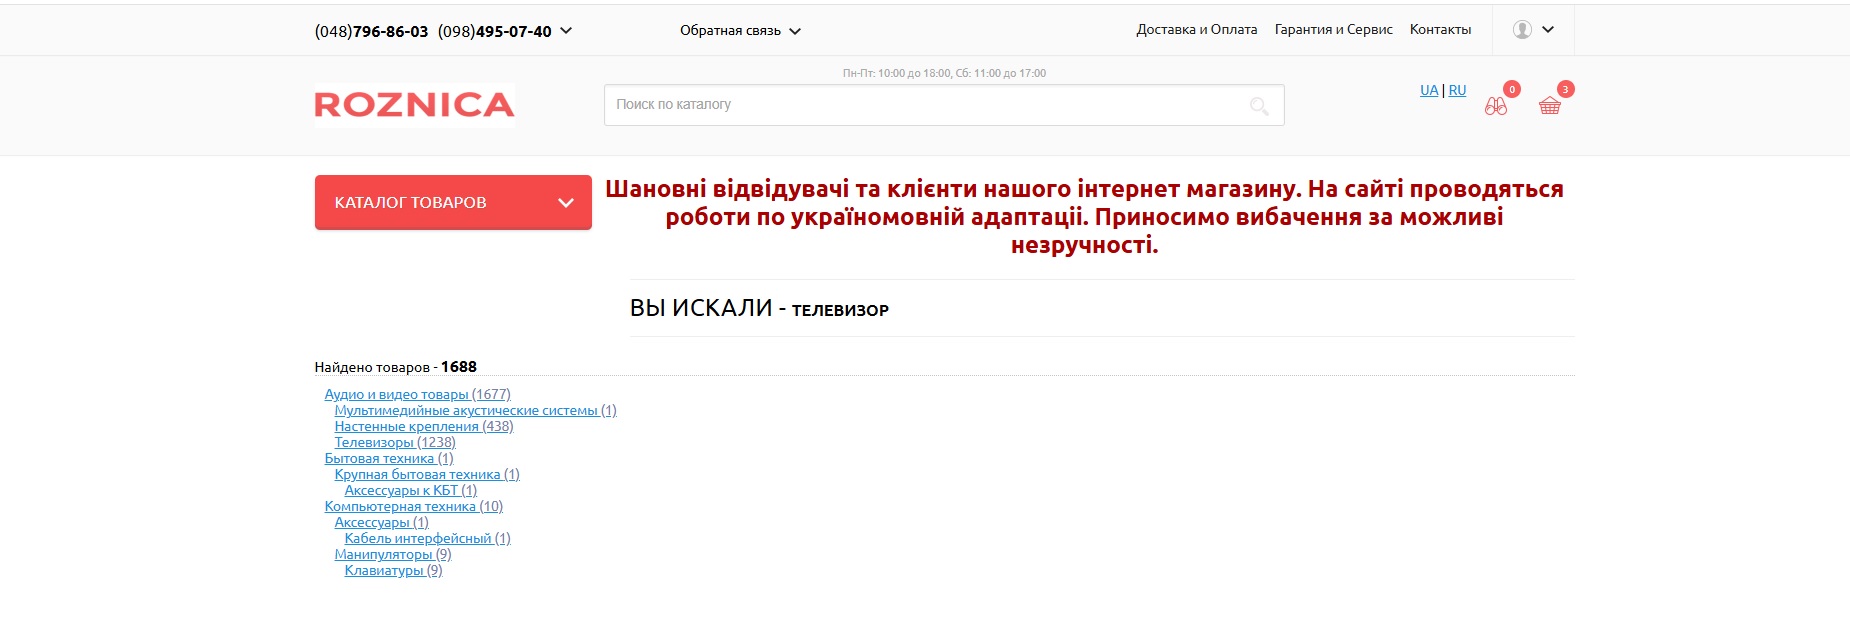This screenshot has width=1850, height=637.
Task: Open the shopping cart basket icon
Action: pyautogui.click(x=1549, y=106)
